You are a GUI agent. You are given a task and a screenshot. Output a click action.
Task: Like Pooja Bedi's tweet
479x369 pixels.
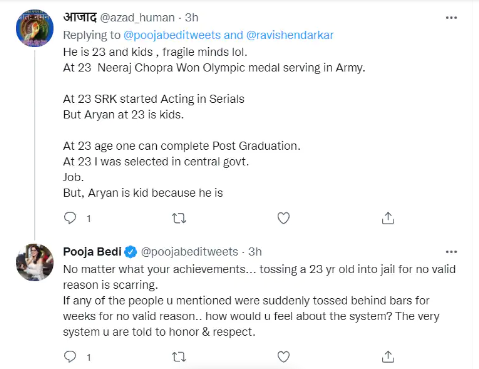coord(284,357)
